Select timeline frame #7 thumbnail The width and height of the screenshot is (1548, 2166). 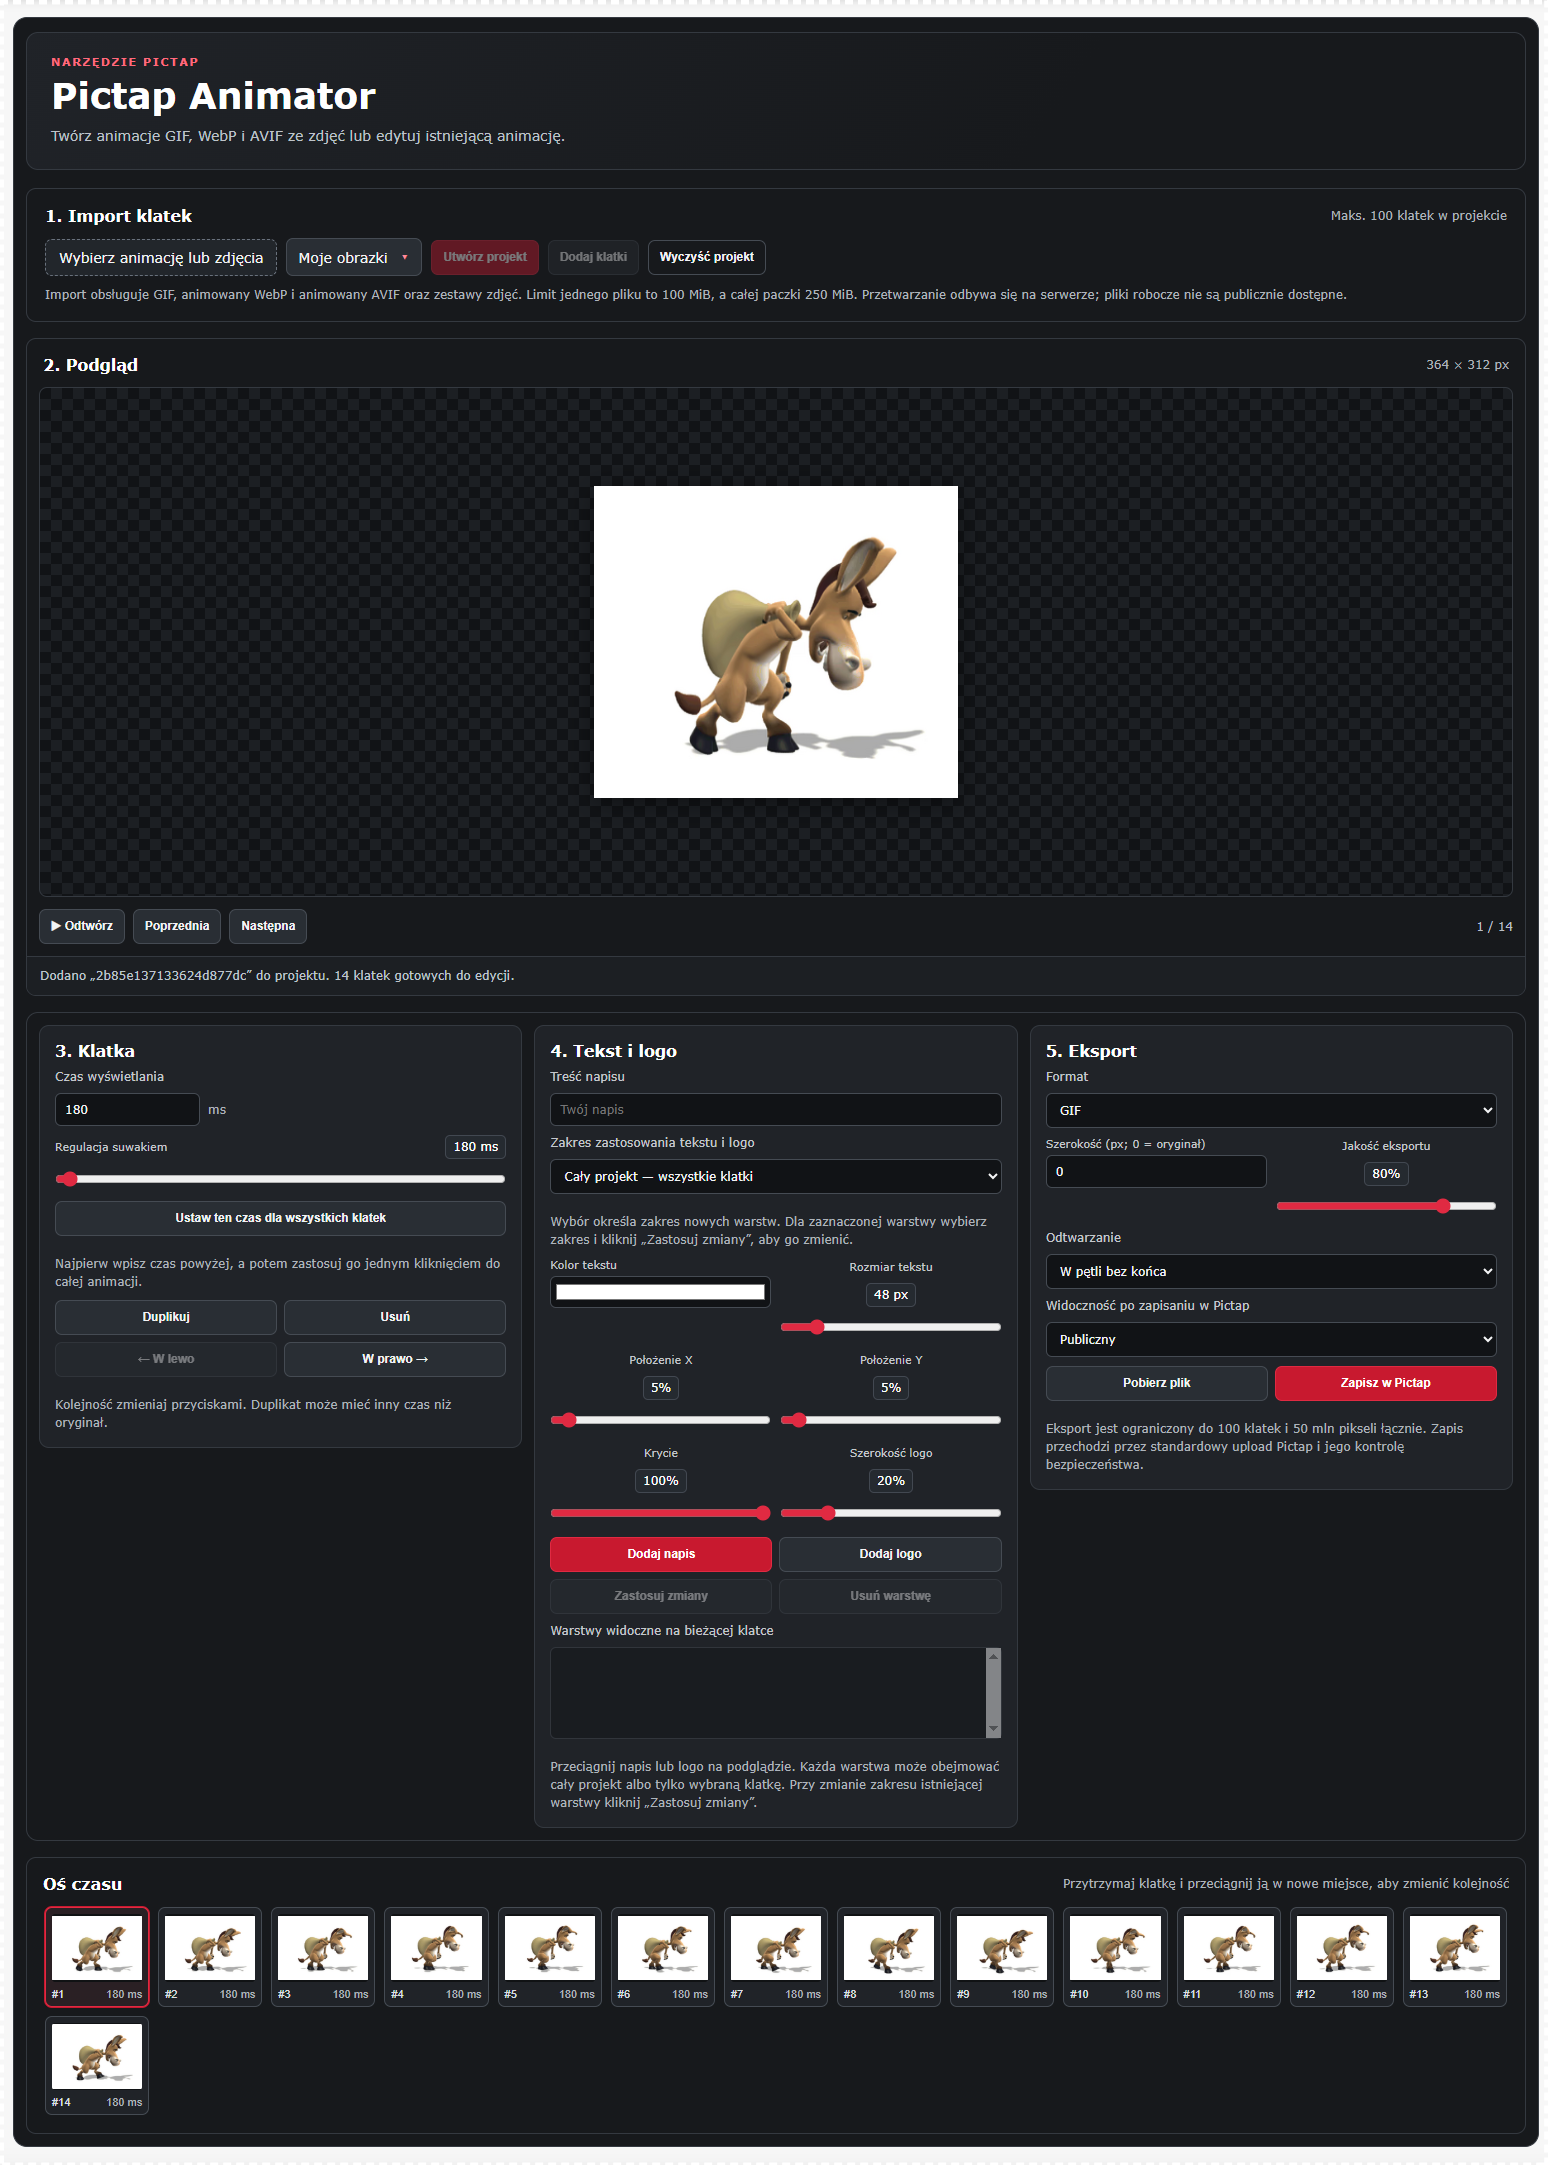(x=776, y=1957)
